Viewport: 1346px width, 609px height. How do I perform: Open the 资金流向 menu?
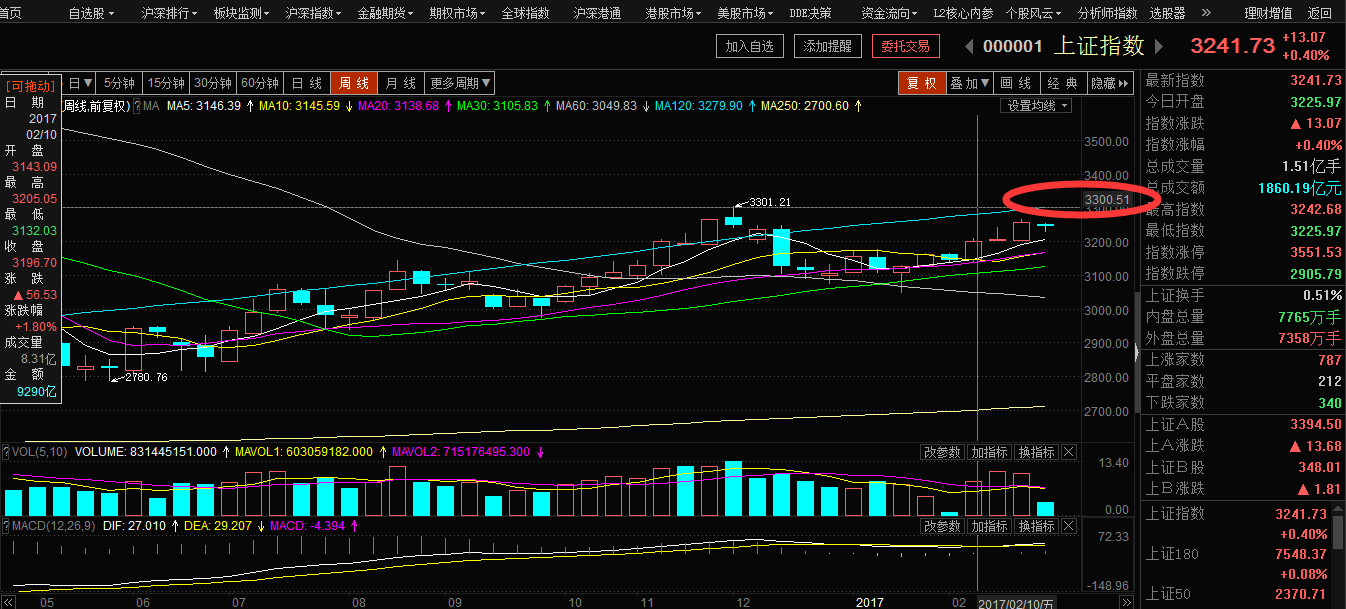click(890, 13)
